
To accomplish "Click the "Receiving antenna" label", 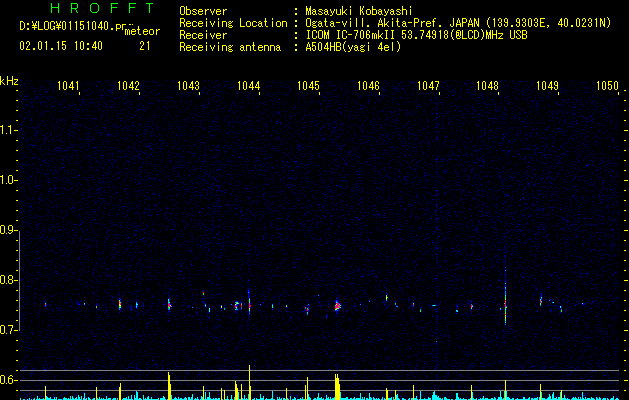I will [230, 47].
